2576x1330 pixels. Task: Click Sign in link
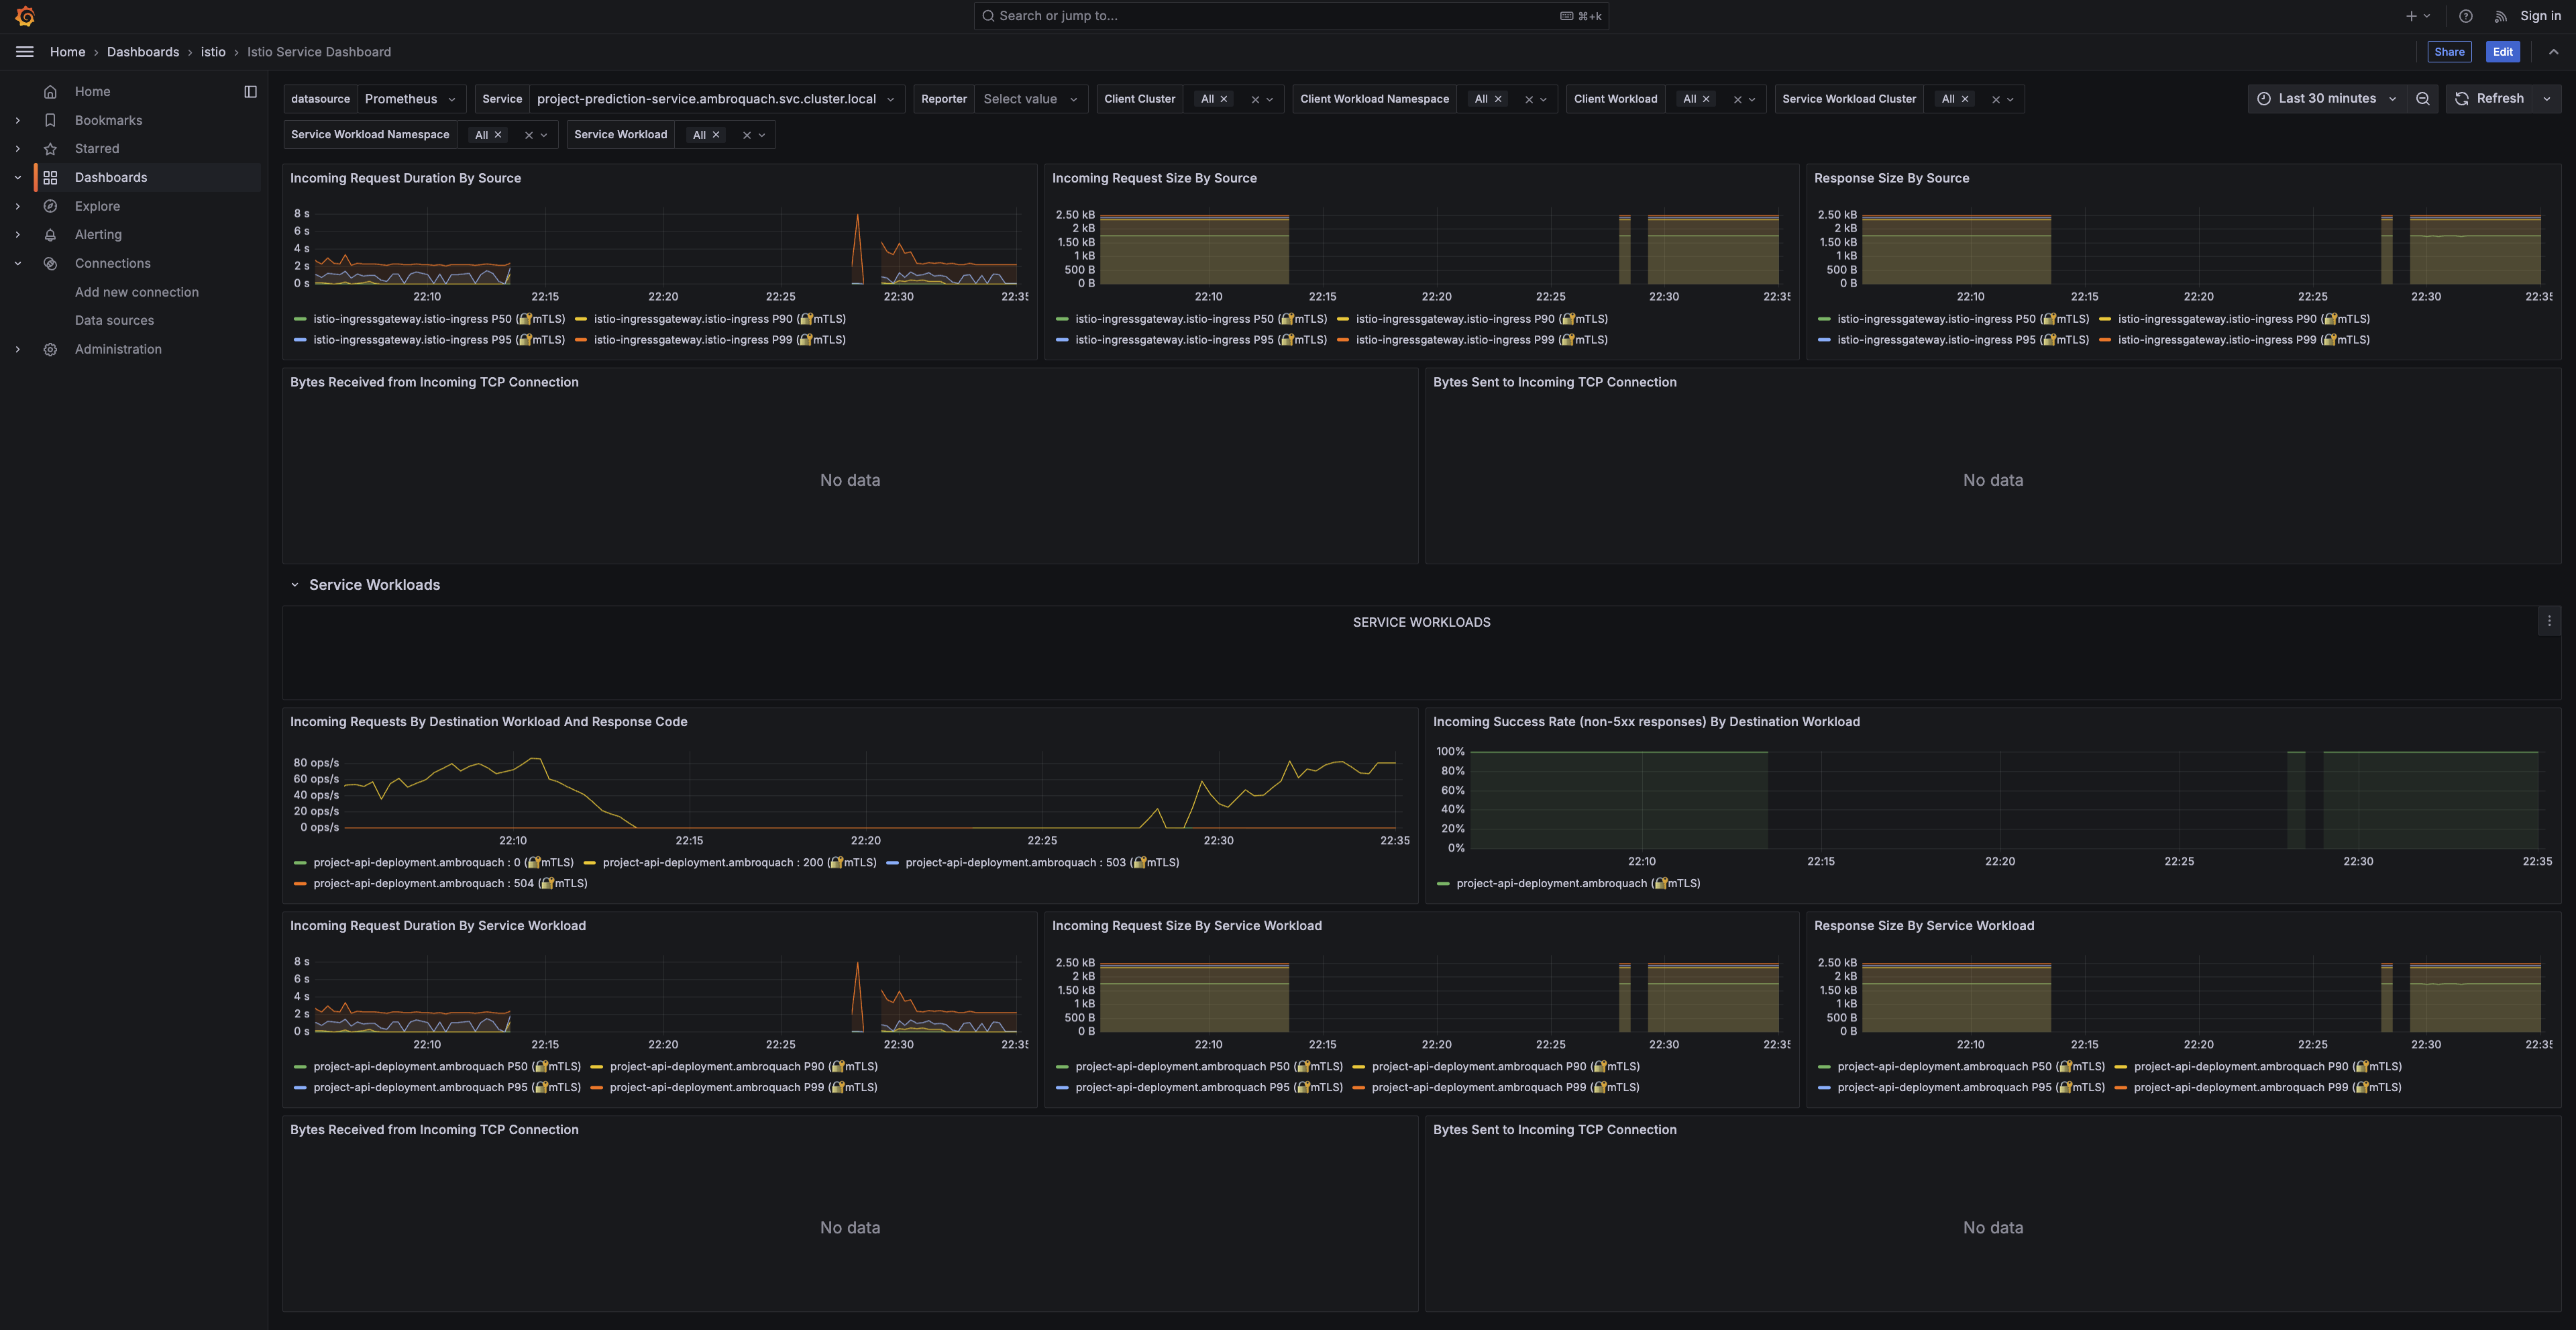(2540, 16)
